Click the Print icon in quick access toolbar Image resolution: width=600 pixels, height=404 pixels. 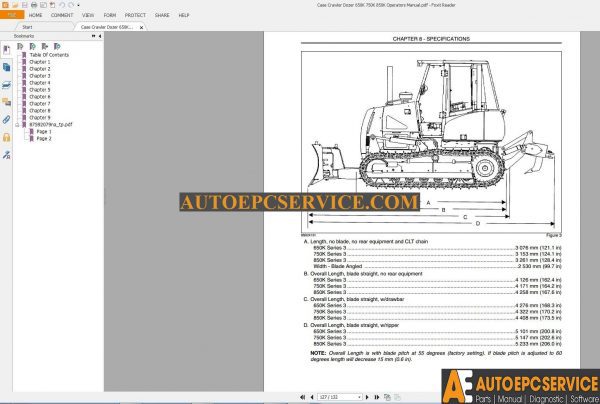34,5
